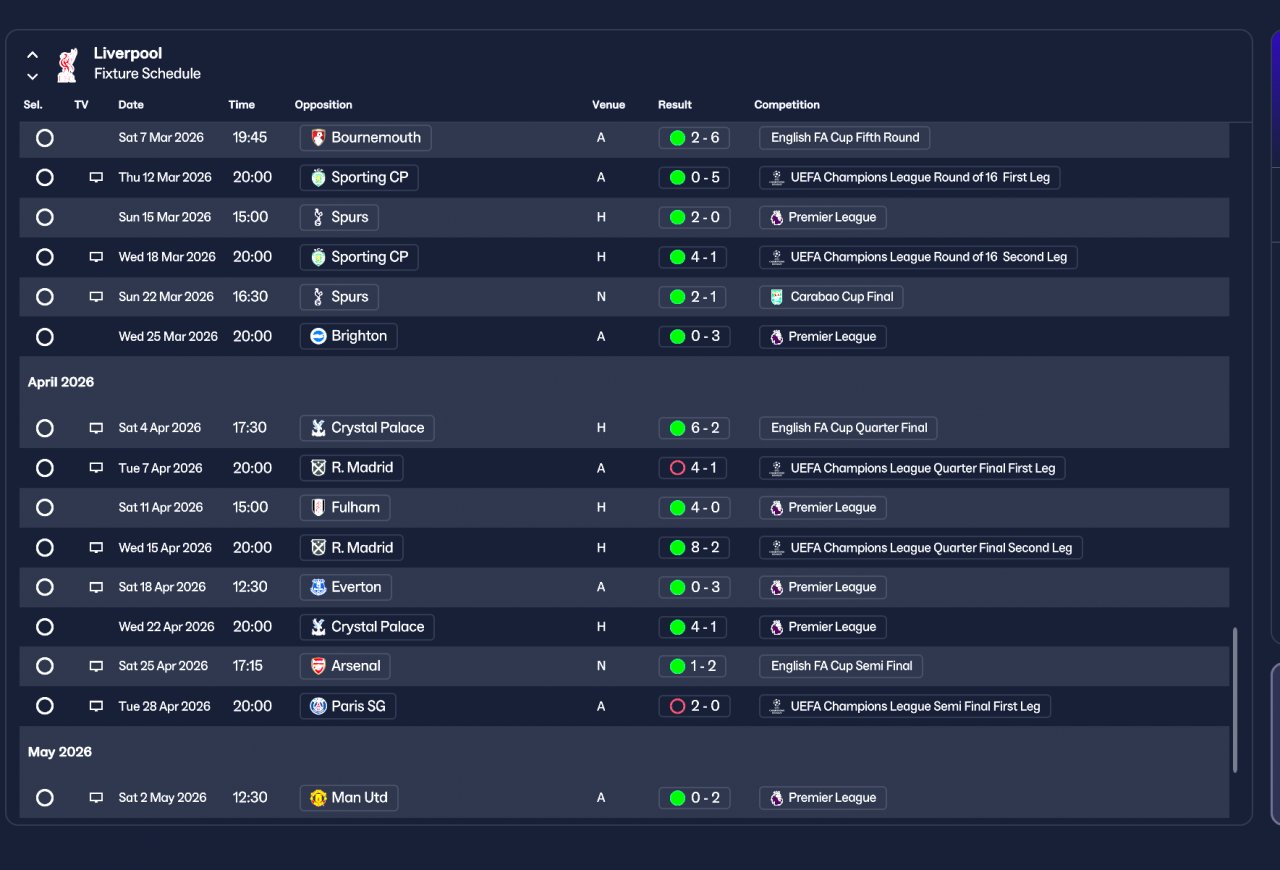Sort by the Competition column header
This screenshot has height=870, width=1280.
click(x=787, y=105)
